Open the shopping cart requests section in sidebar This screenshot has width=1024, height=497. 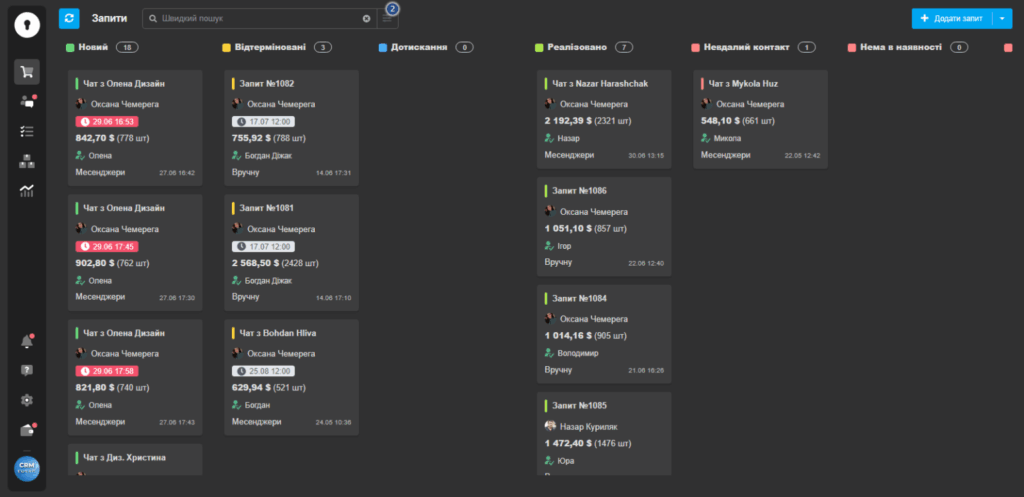tap(27, 71)
